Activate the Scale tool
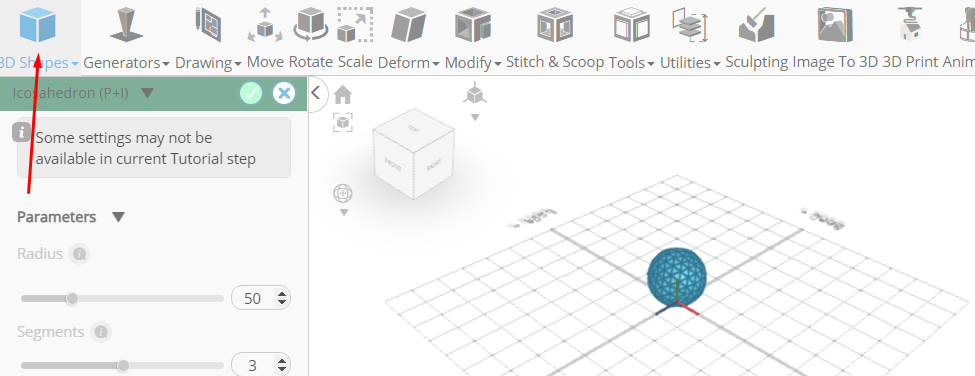Screen dimensions: 975x376 point(355,25)
